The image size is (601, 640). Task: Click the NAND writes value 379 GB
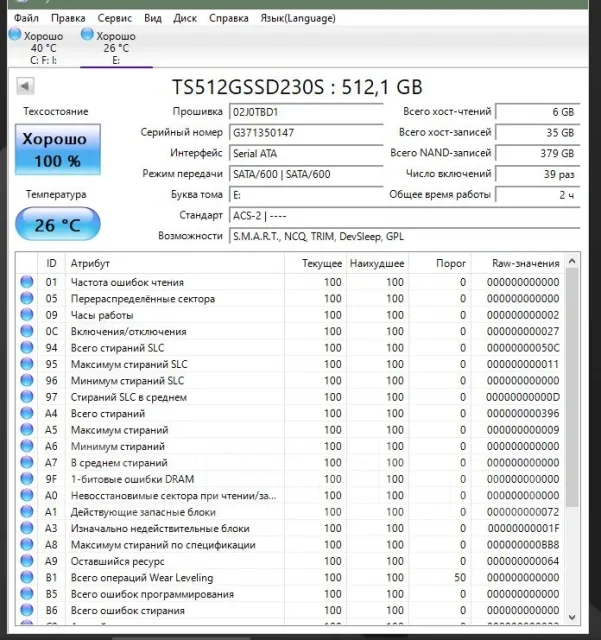[x=538, y=153]
